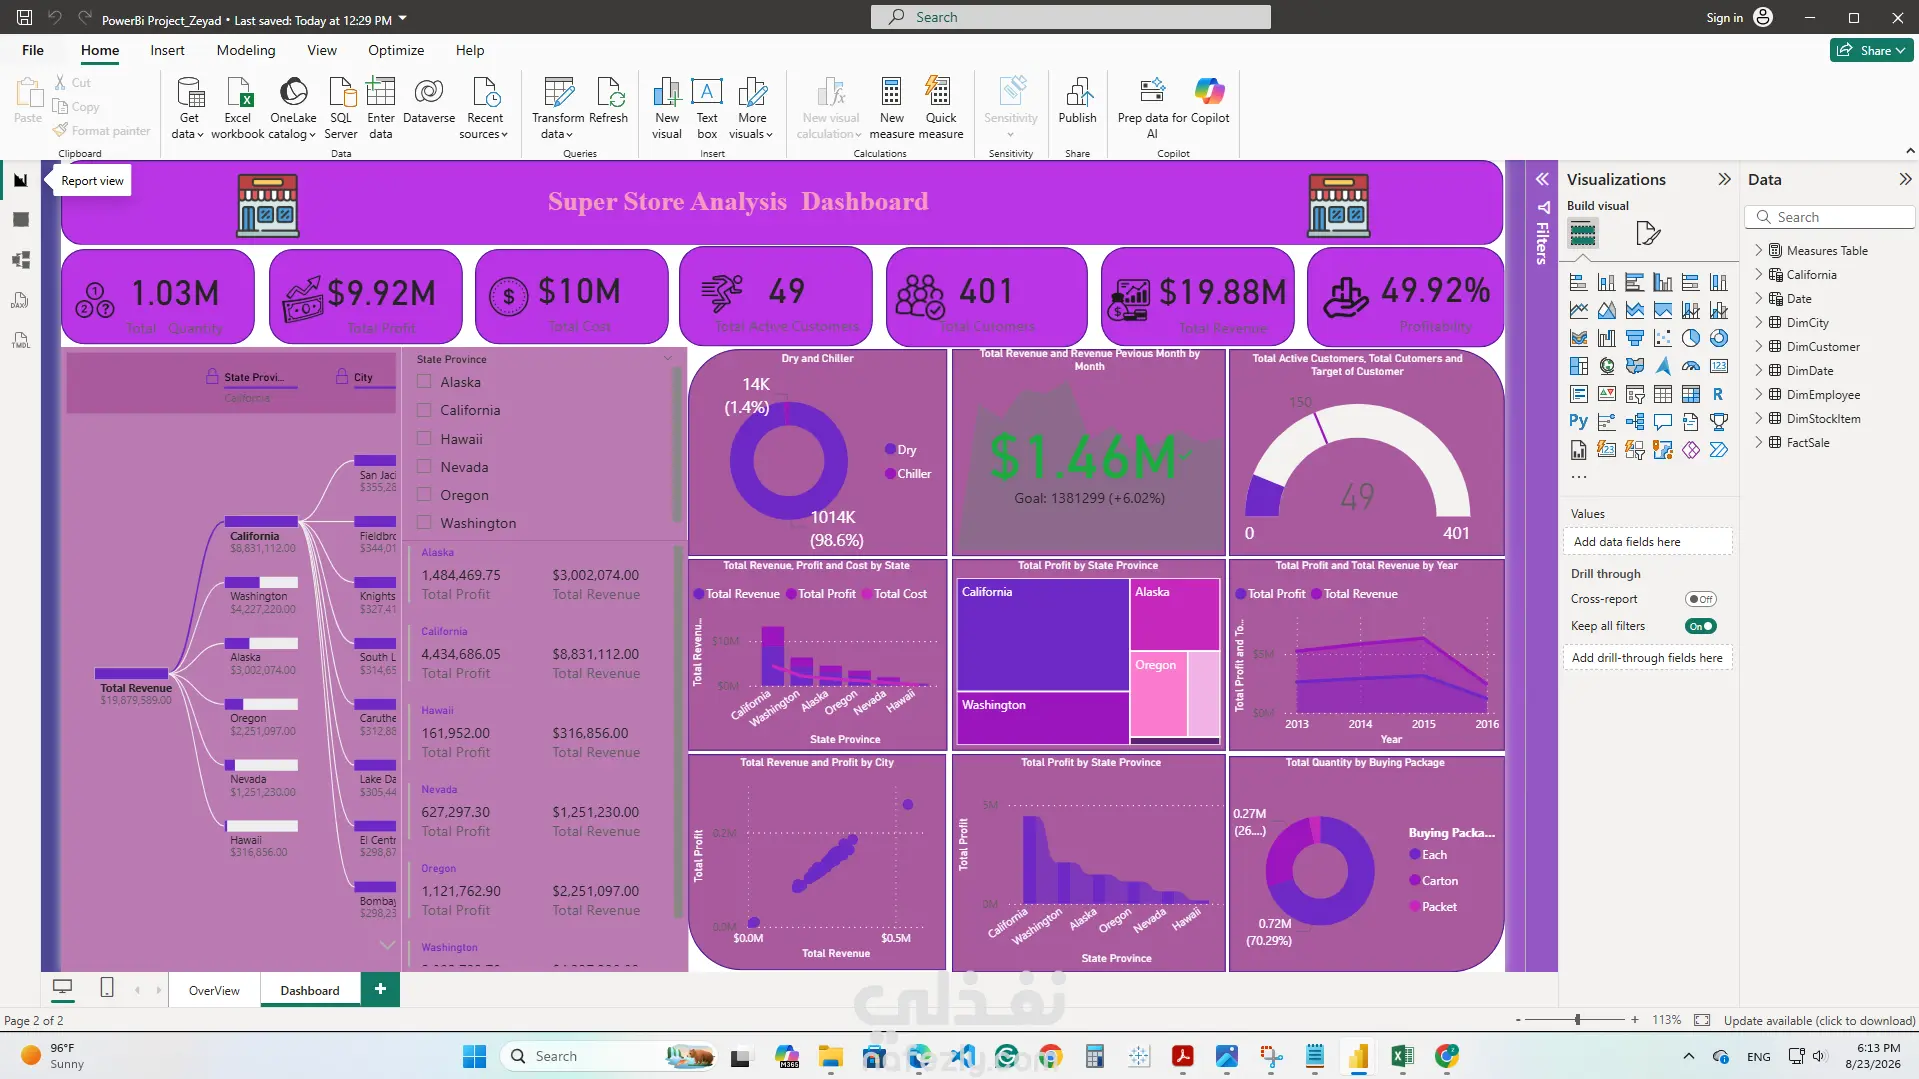The width and height of the screenshot is (1919, 1079).
Task: Open Model view in left sidebar
Action: (x=21, y=260)
